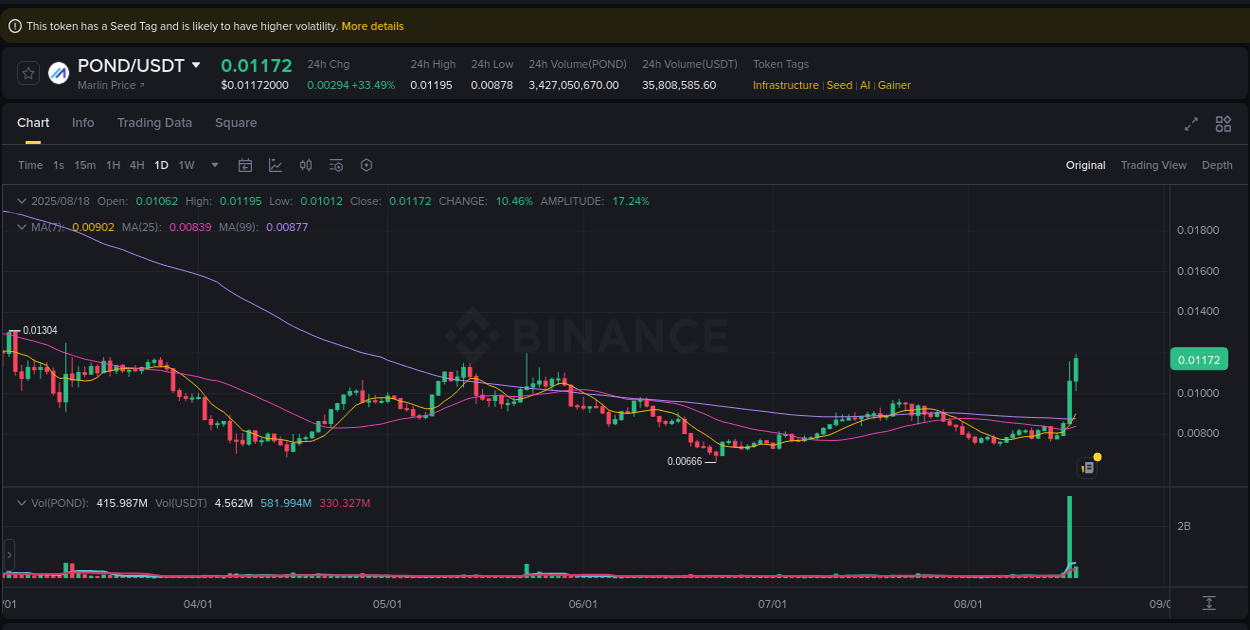Viewport: 1250px width, 630px height.
Task: Toggle POND/USDT as a favorite
Action: pyautogui.click(x=27, y=71)
